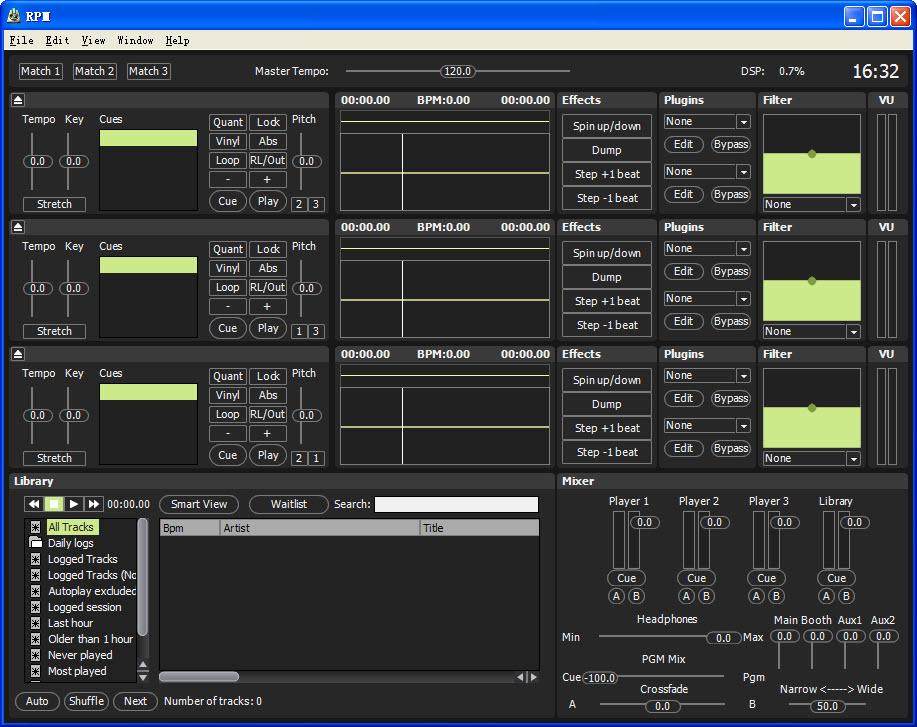This screenshot has width=917, height=727.
Task: Click the Narrow to Wide slider handle
Action: pyautogui.click(x=827, y=706)
